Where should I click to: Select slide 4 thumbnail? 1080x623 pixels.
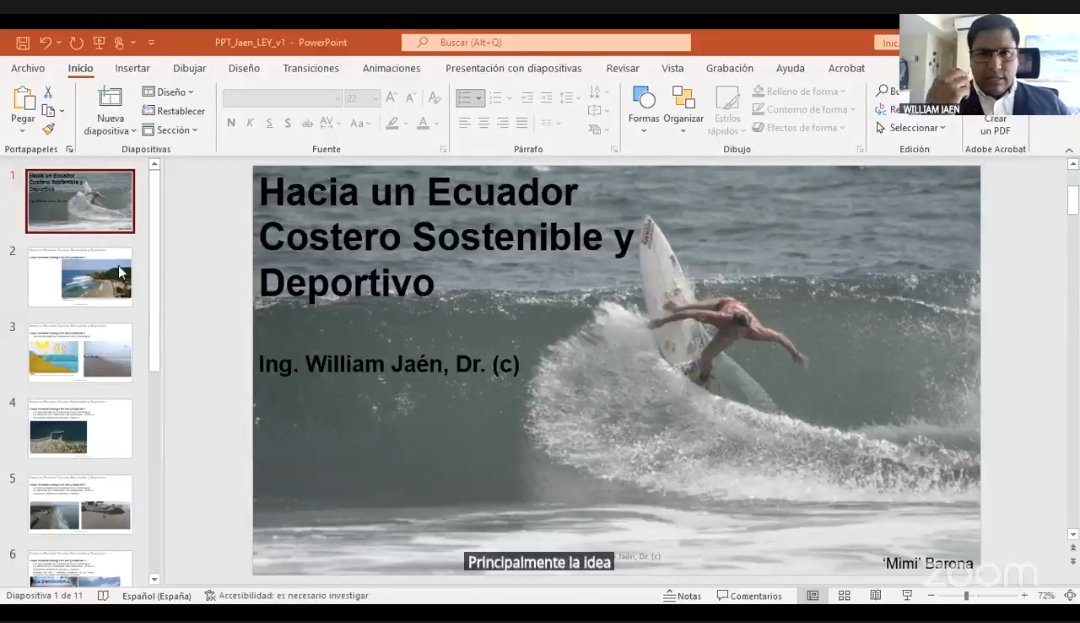80,428
